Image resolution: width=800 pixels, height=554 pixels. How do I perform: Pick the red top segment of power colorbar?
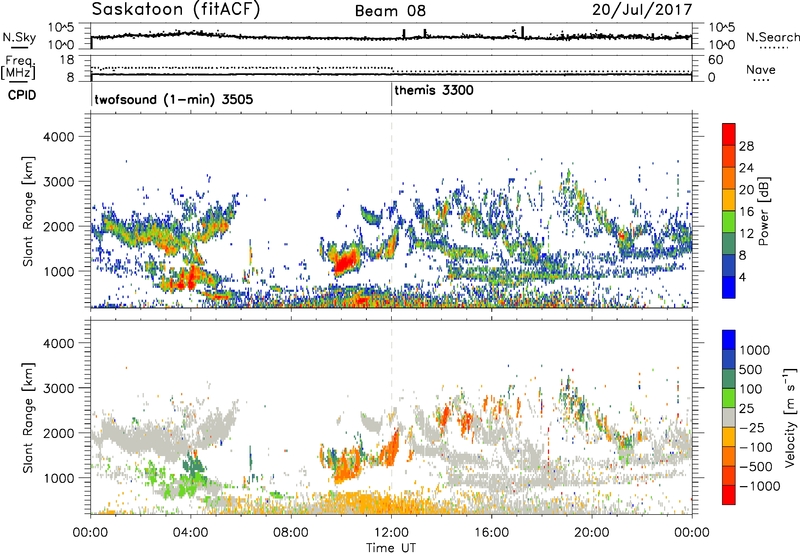pyautogui.click(x=729, y=134)
